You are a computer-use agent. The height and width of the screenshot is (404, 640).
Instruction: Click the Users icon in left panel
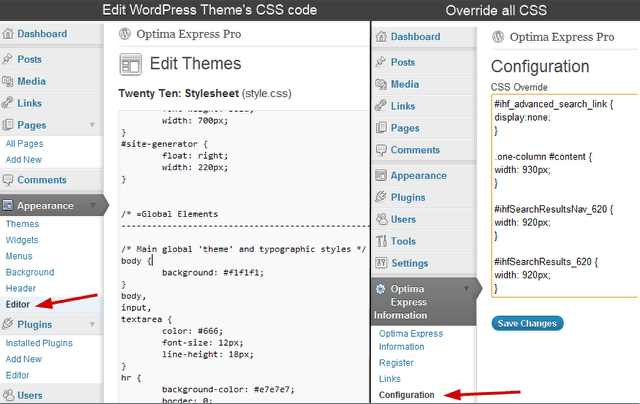(x=7, y=395)
